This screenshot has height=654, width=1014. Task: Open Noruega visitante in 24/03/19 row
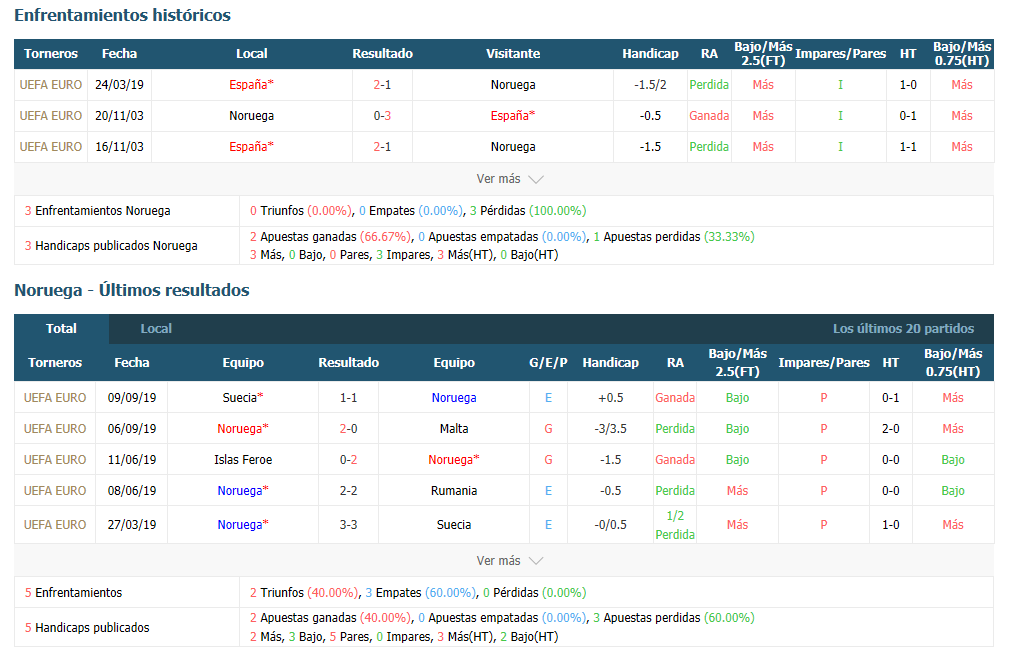point(513,85)
